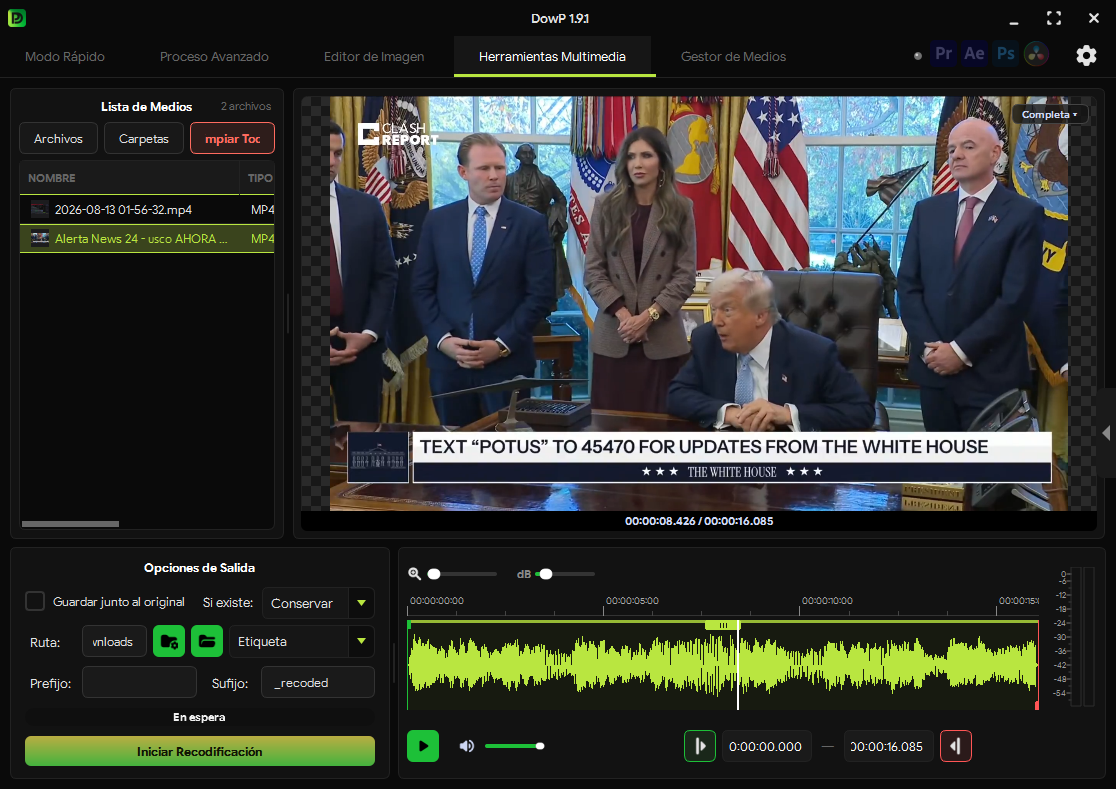
Task: Open the Proceso Avanzado tab
Action: (214, 56)
